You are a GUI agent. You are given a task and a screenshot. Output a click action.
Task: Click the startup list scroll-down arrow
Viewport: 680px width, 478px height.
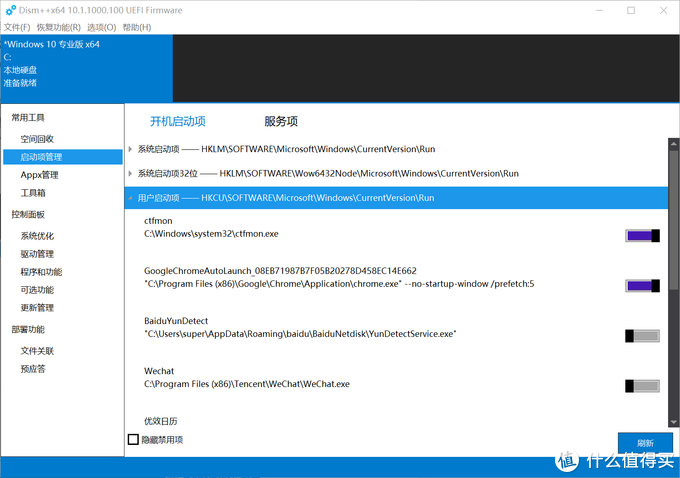[673, 422]
